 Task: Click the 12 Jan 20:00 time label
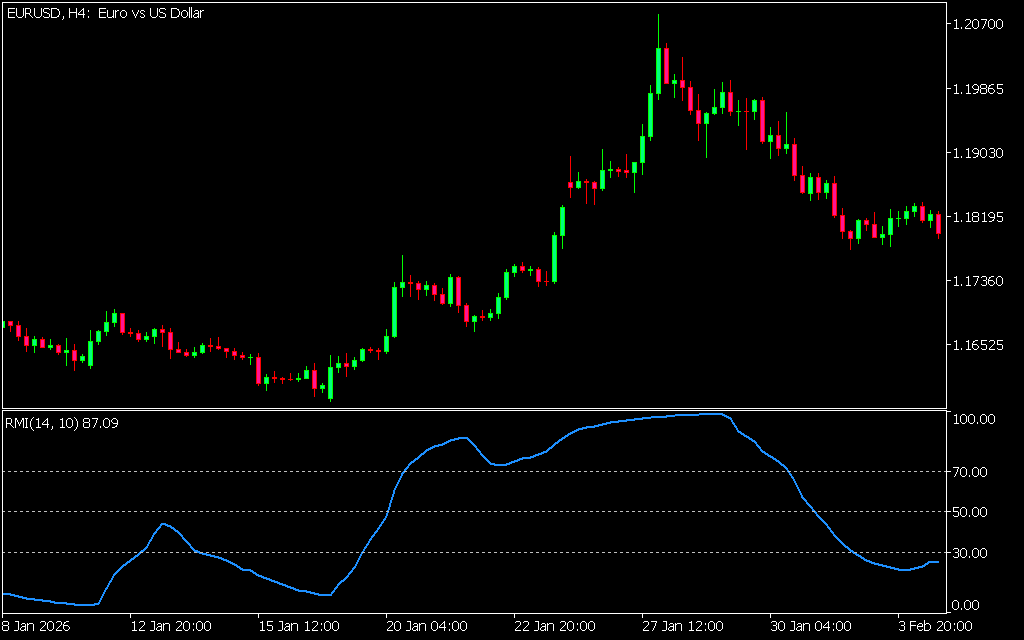tap(170, 626)
